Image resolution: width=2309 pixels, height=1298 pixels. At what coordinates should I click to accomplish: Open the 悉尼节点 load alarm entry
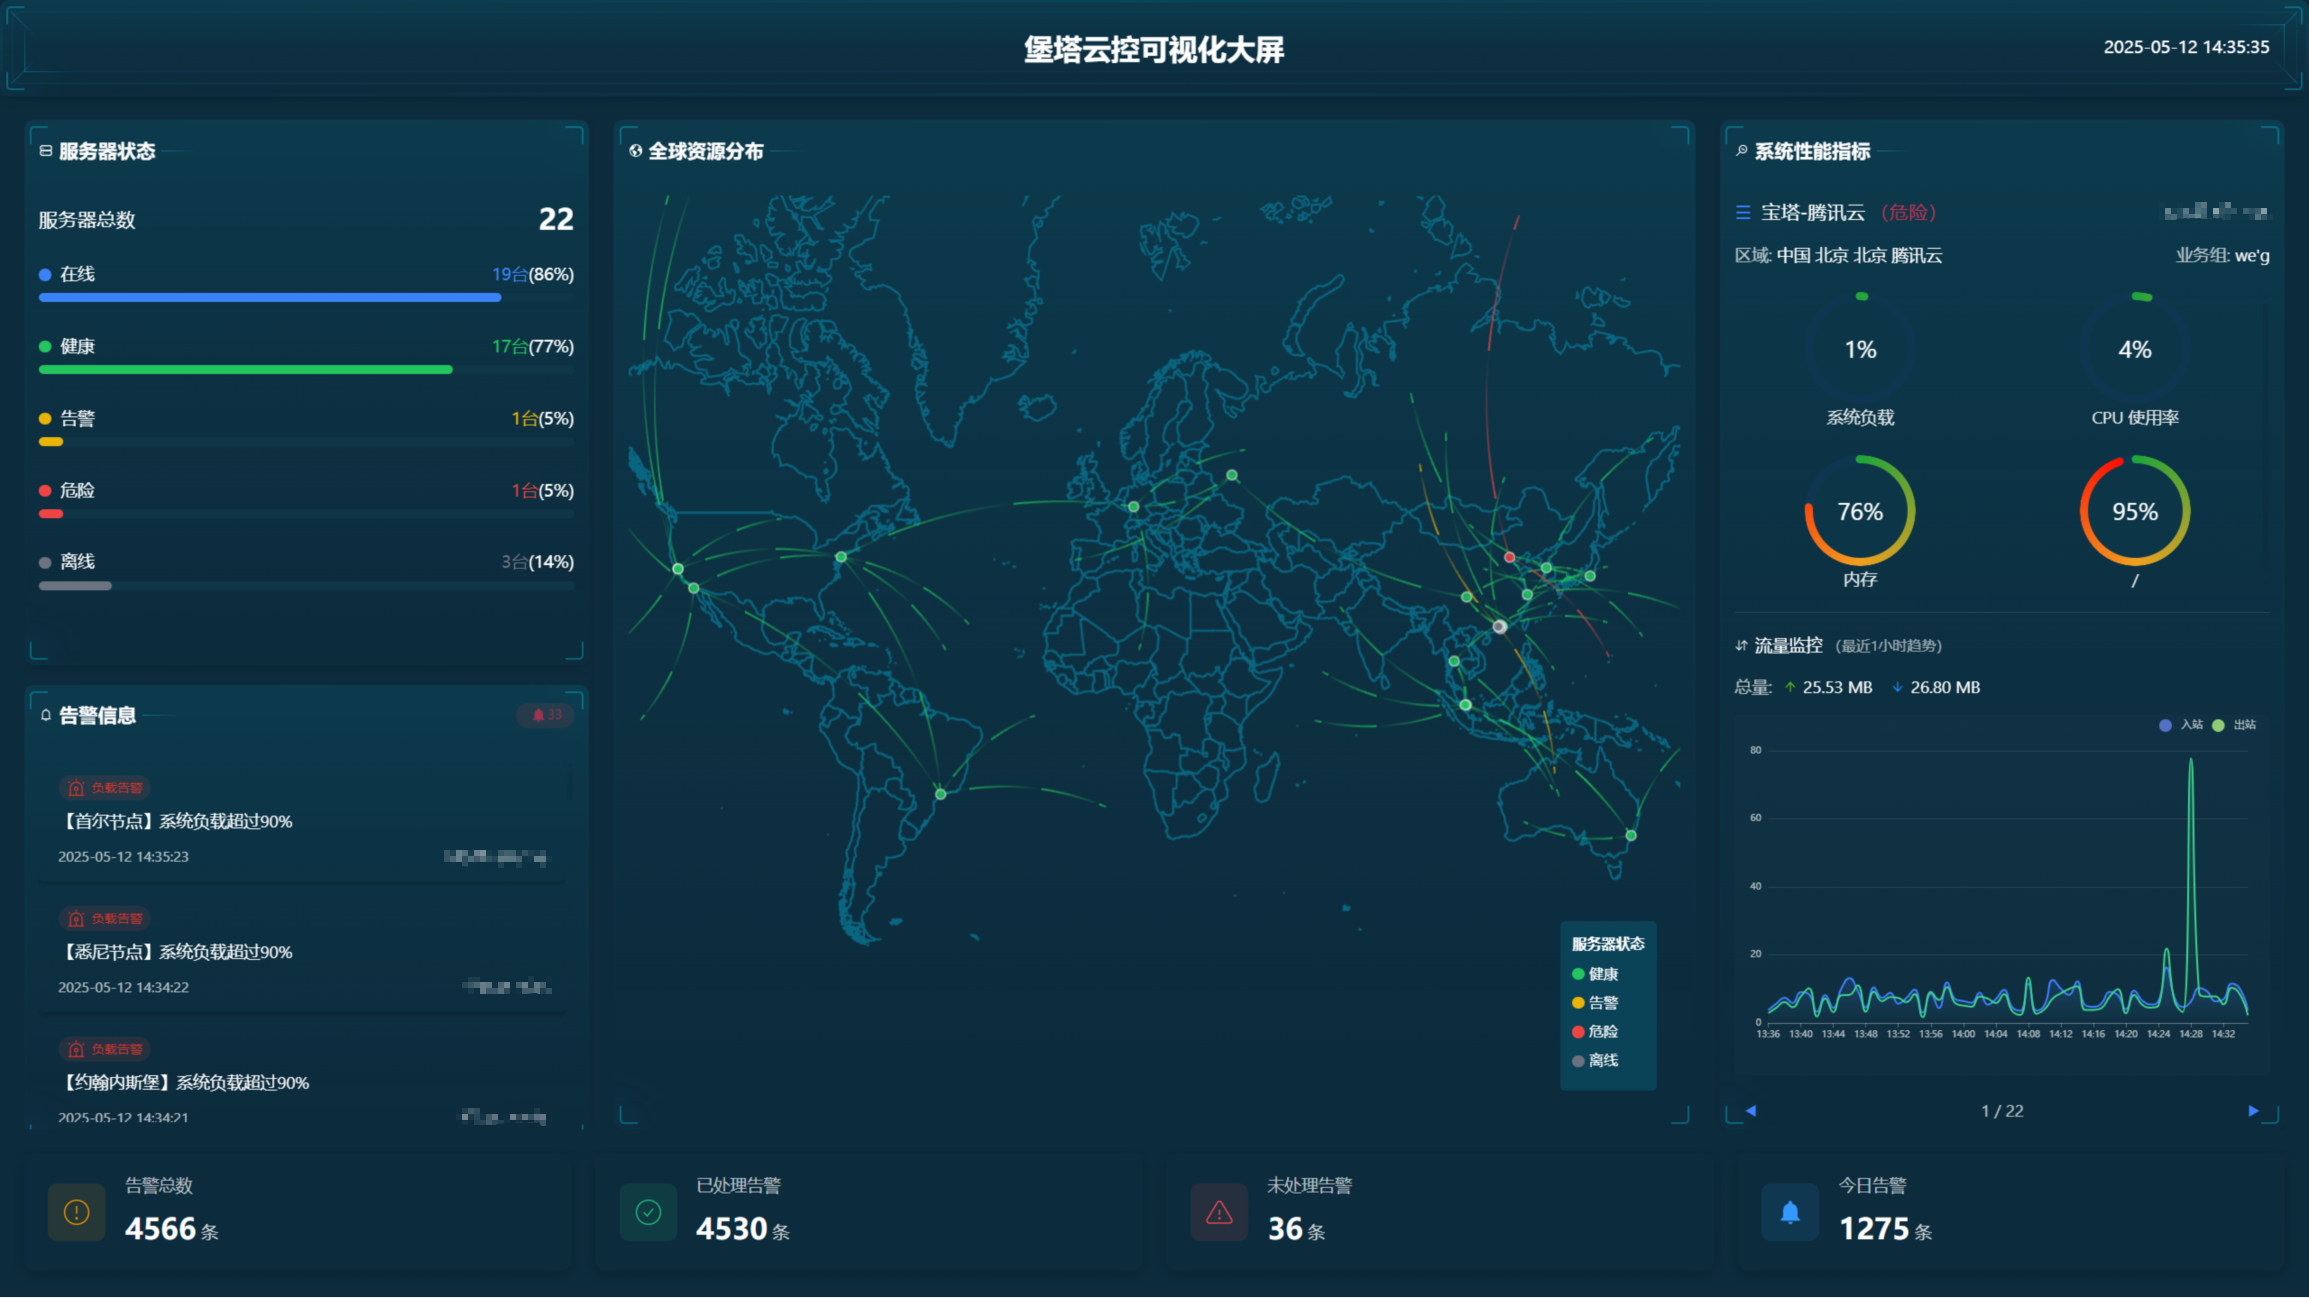tap(176, 952)
